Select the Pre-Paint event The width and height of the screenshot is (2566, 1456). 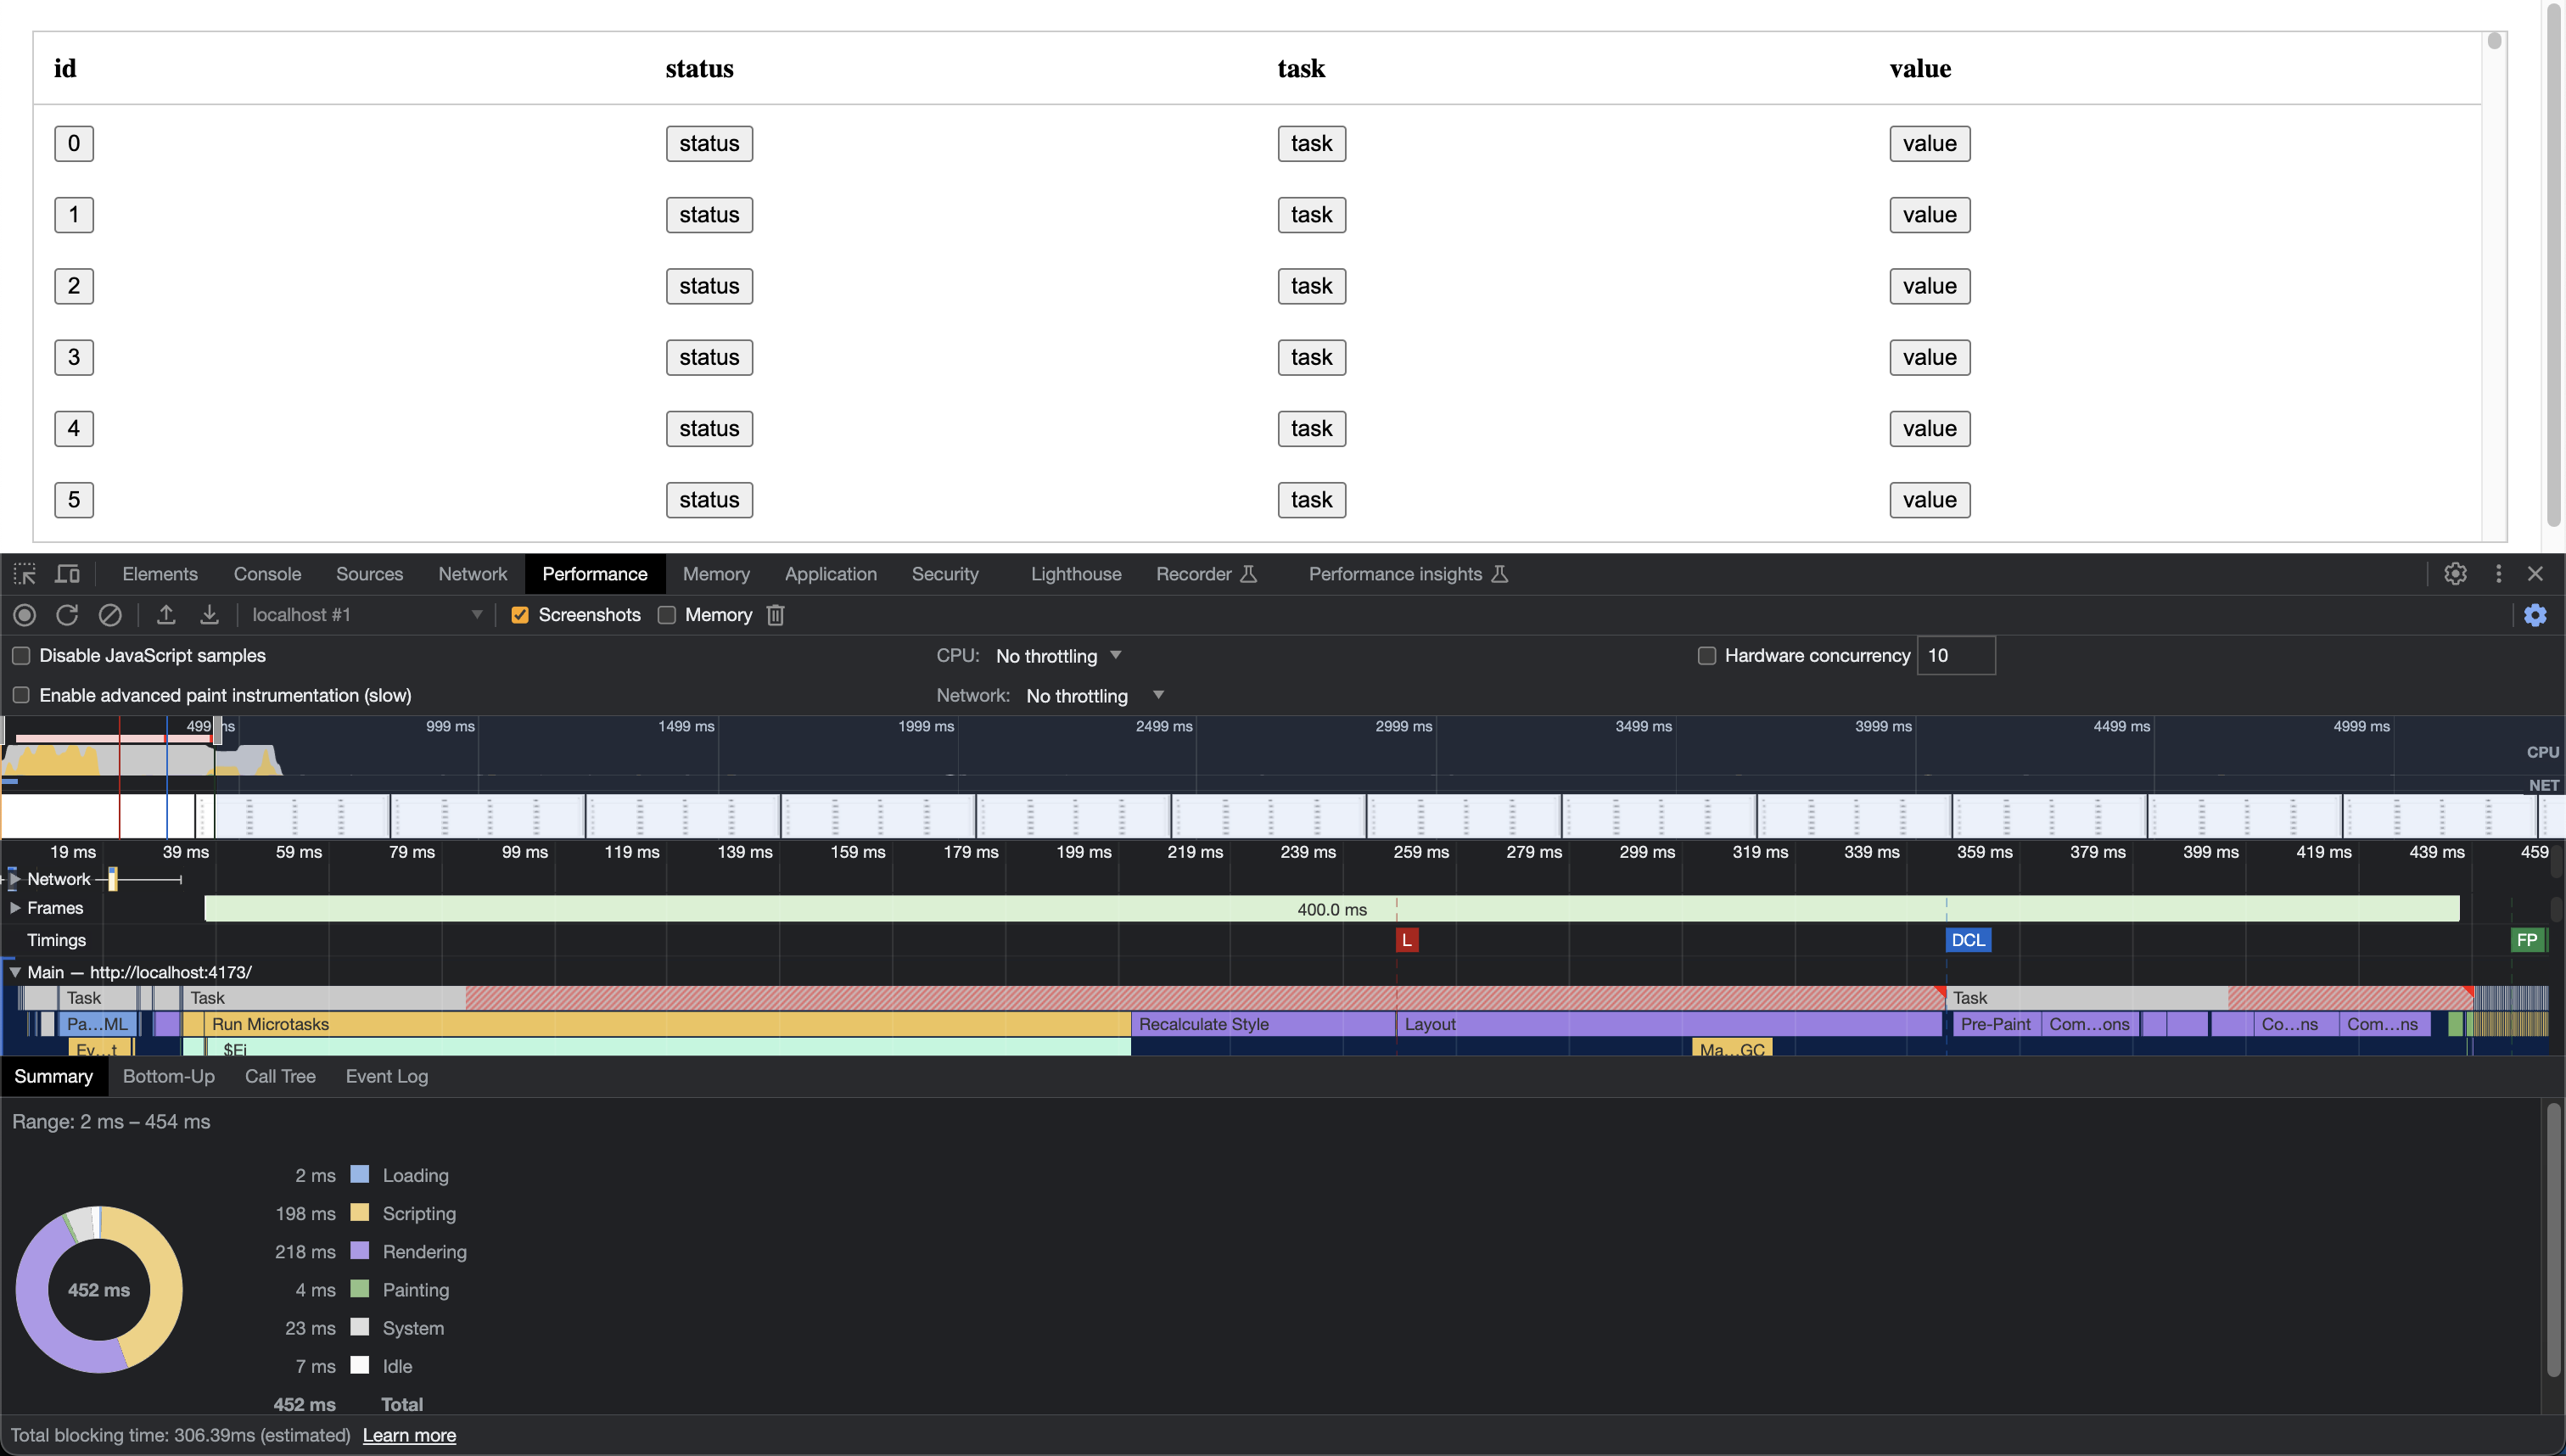click(x=1996, y=1024)
